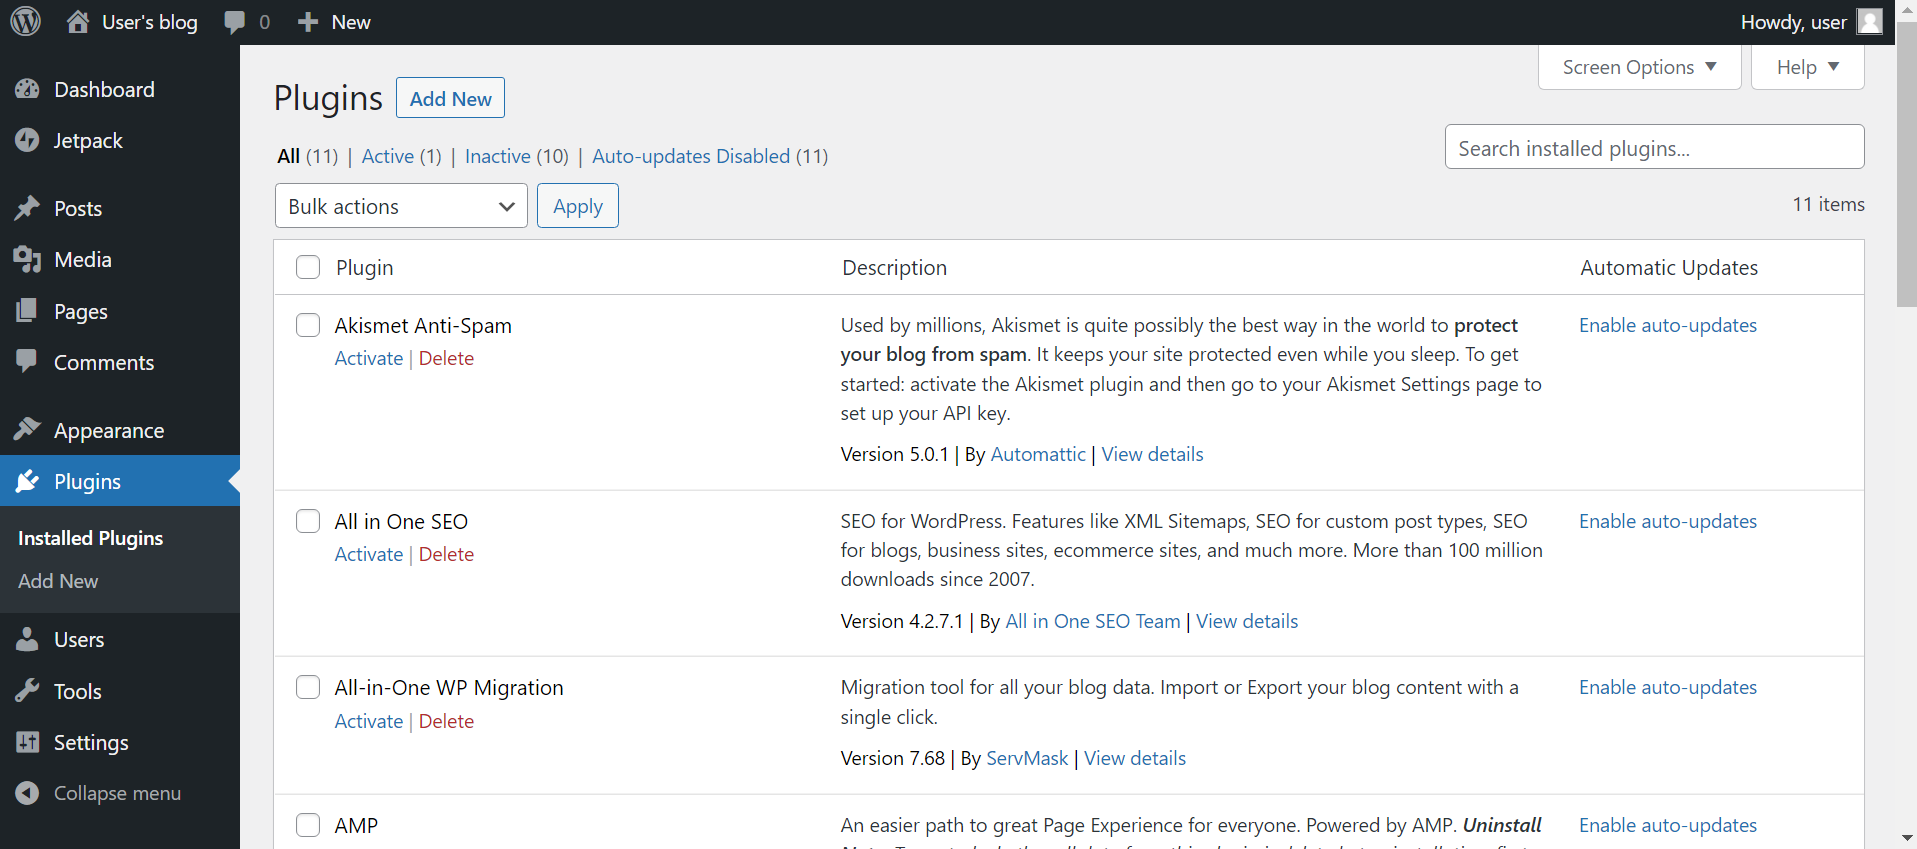
Task: Click the Apply button
Action: tap(578, 206)
